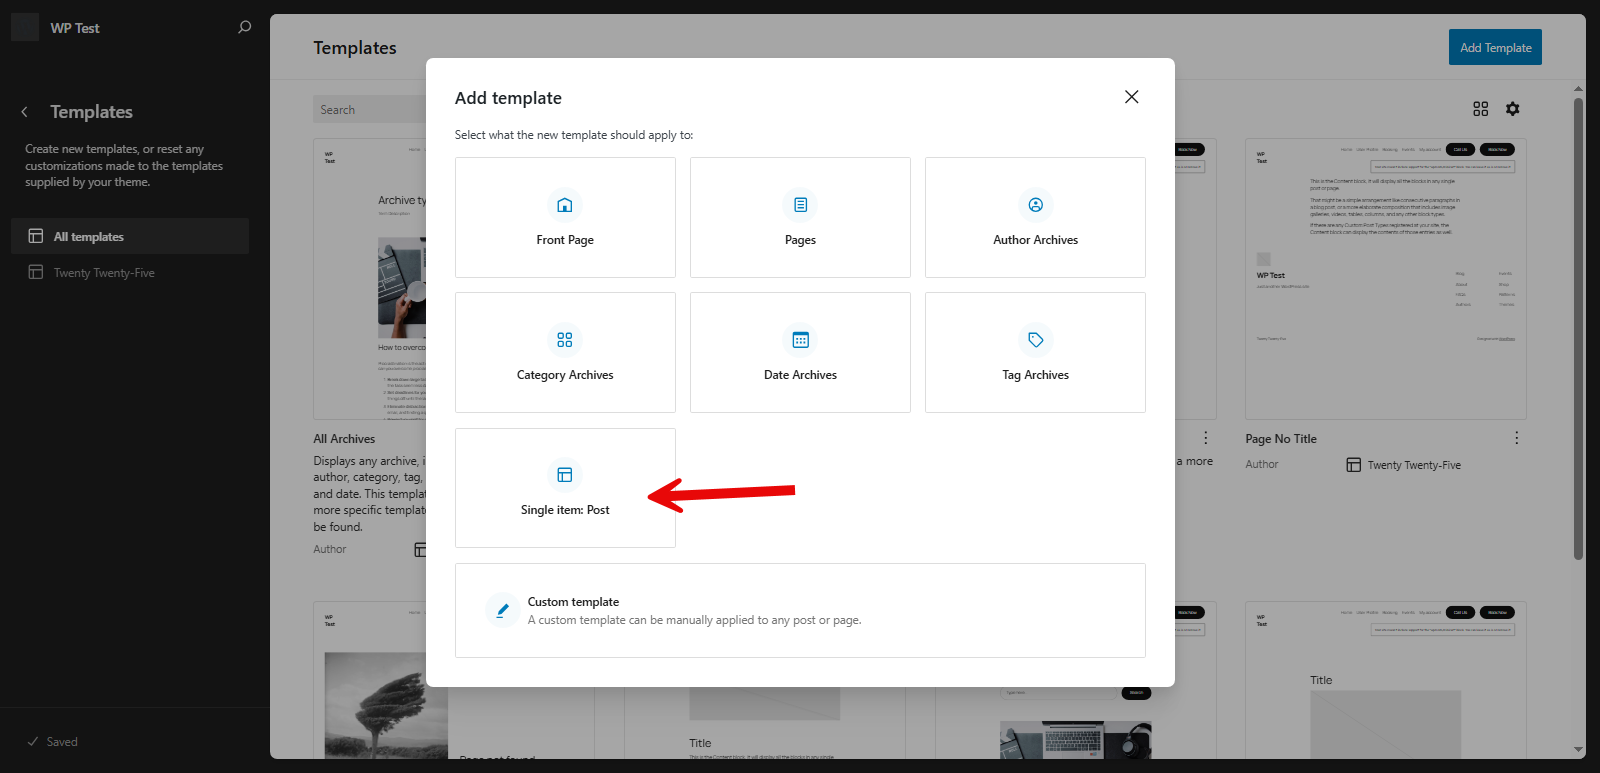This screenshot has width=1600, height=773.
Task: Click the Pages document icon
Action: pos(800,205)
